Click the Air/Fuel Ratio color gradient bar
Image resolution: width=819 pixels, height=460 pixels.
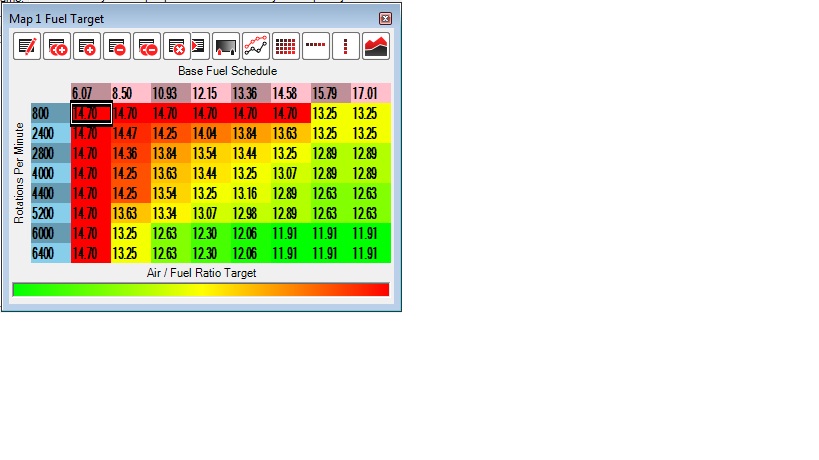point(200,289)
